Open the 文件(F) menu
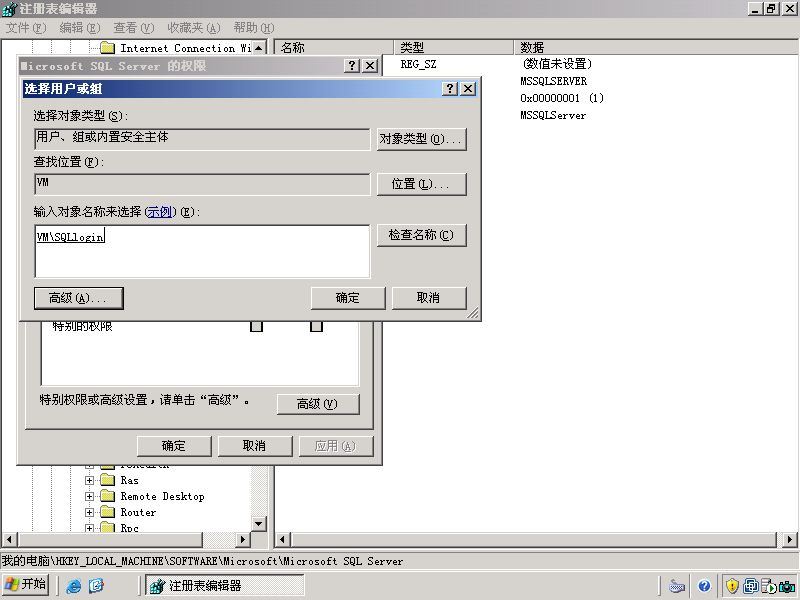 tap(26, 28)
